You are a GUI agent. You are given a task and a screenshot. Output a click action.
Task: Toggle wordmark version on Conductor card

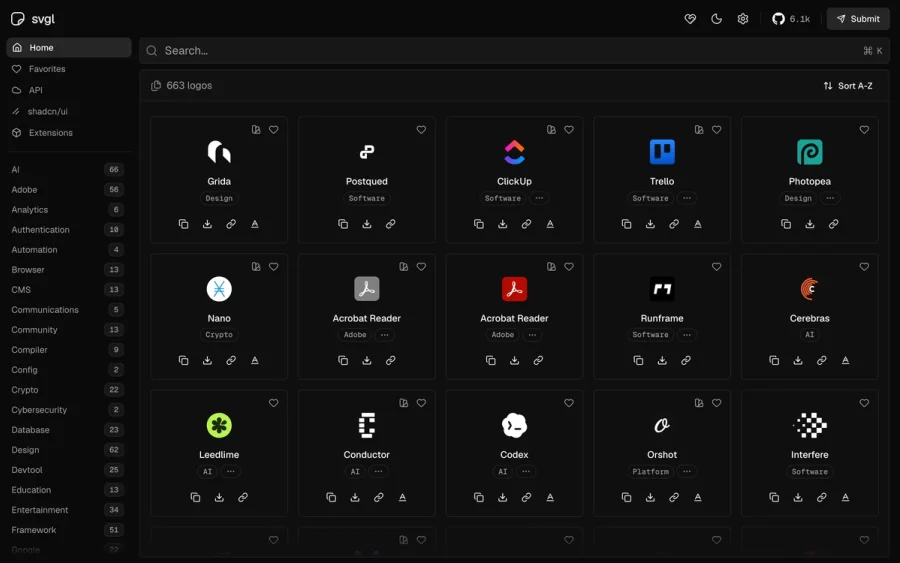[x=404, y=403]
